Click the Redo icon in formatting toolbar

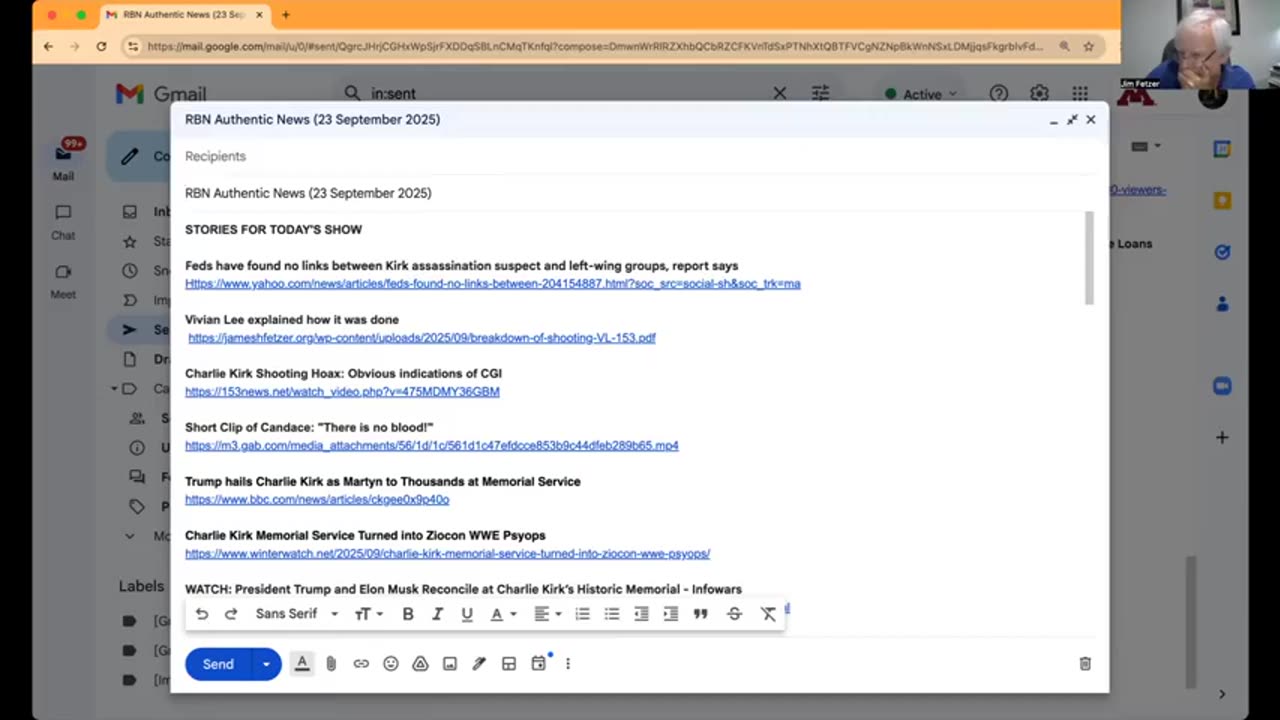click(231, 614)
